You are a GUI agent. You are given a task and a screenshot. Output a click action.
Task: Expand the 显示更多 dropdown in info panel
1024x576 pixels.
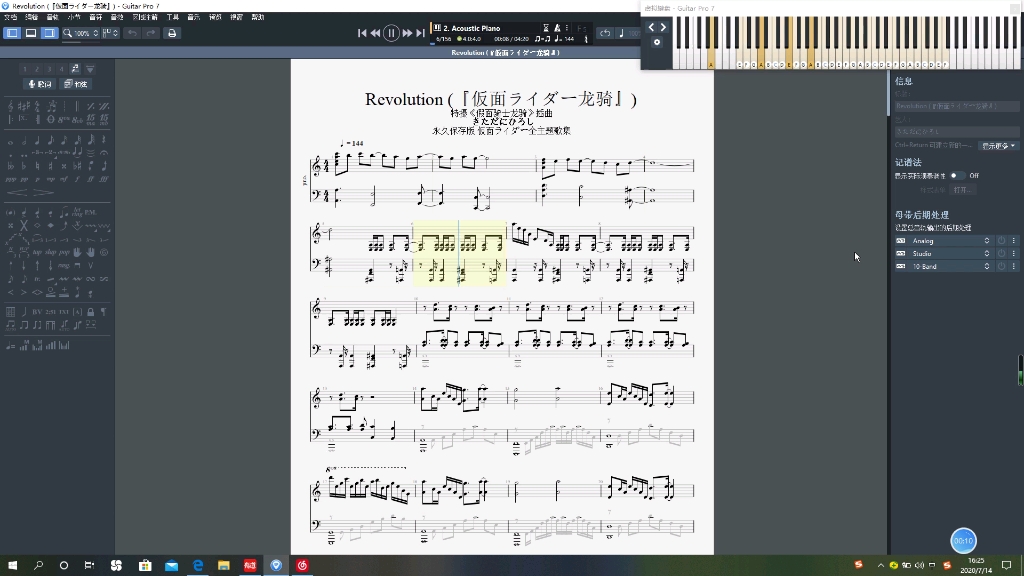999,146
